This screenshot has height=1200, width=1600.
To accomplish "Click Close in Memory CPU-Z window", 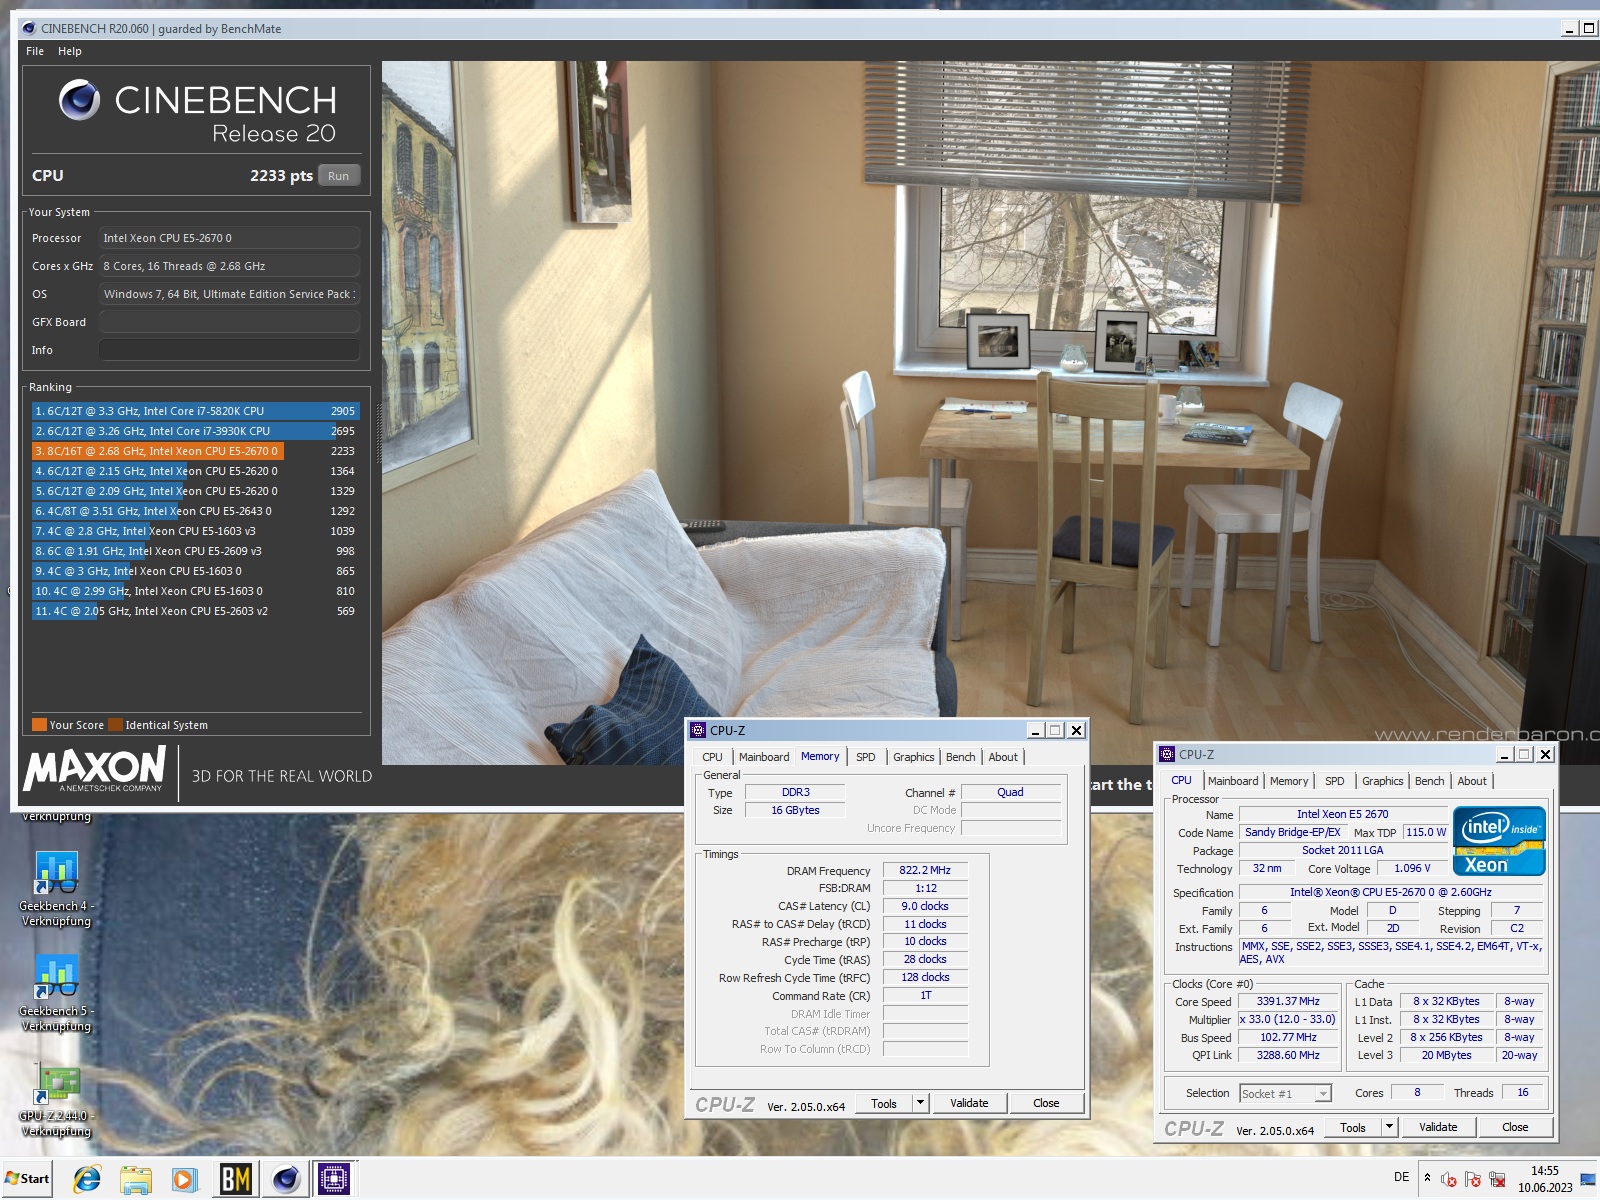I will click(1046, 1103).
